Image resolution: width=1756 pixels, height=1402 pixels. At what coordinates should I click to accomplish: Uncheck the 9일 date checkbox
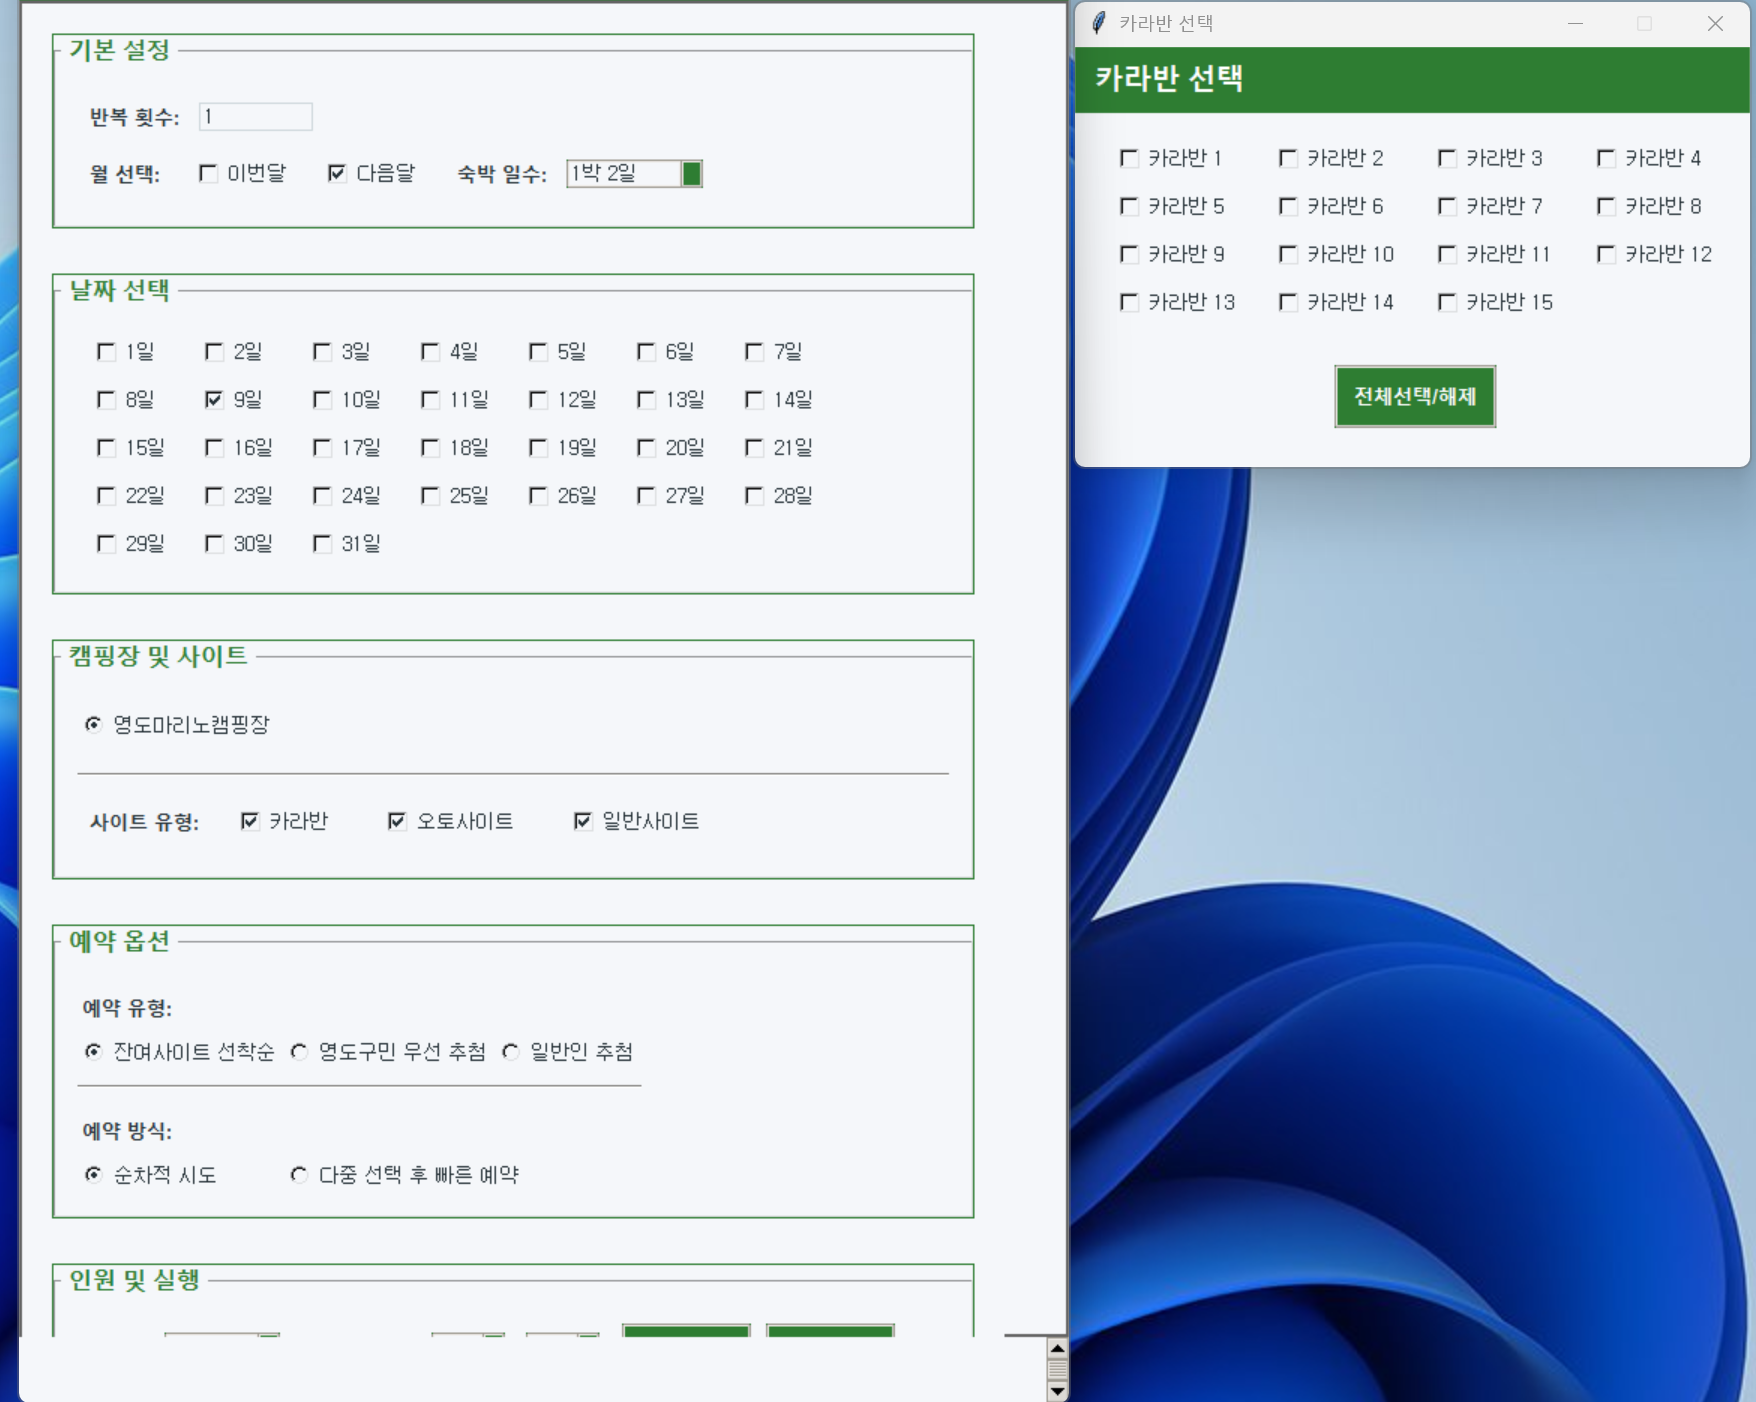(214, 400)
